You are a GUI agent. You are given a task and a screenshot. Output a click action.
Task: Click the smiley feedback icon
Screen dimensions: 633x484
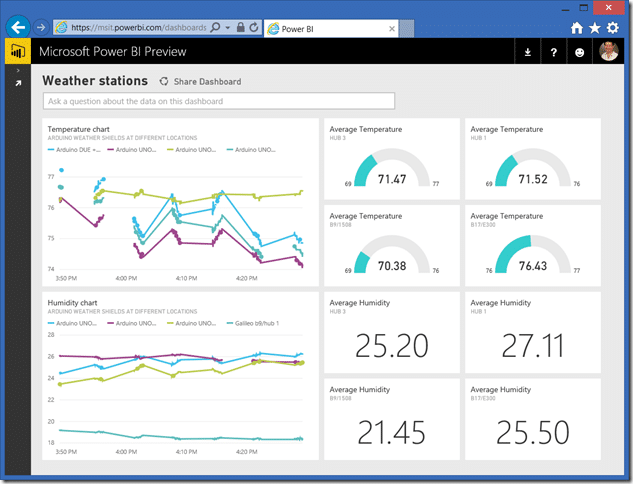(579, 52)
